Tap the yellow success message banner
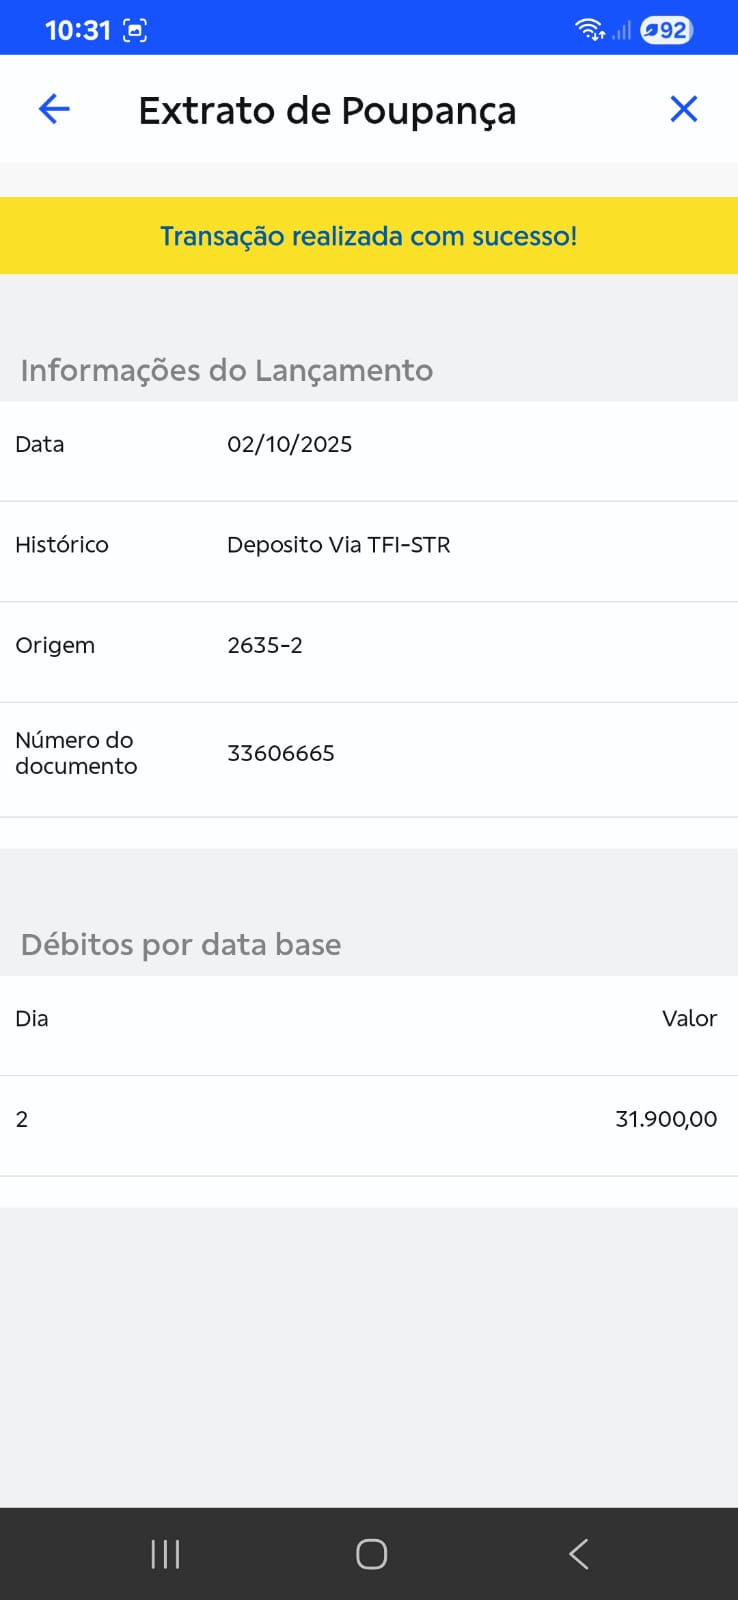The image size is (738, 1600). point(369,236)
